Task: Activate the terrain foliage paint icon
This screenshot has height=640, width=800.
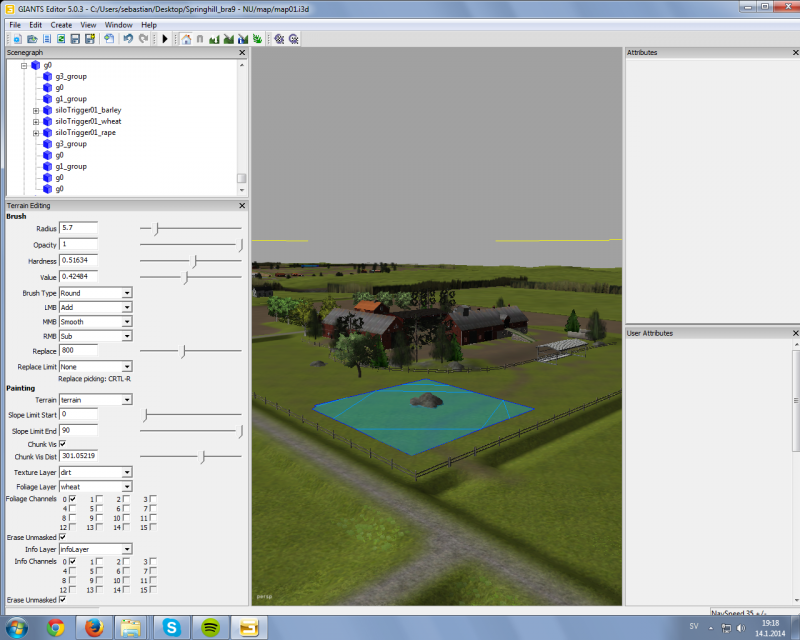Action: 257,39
